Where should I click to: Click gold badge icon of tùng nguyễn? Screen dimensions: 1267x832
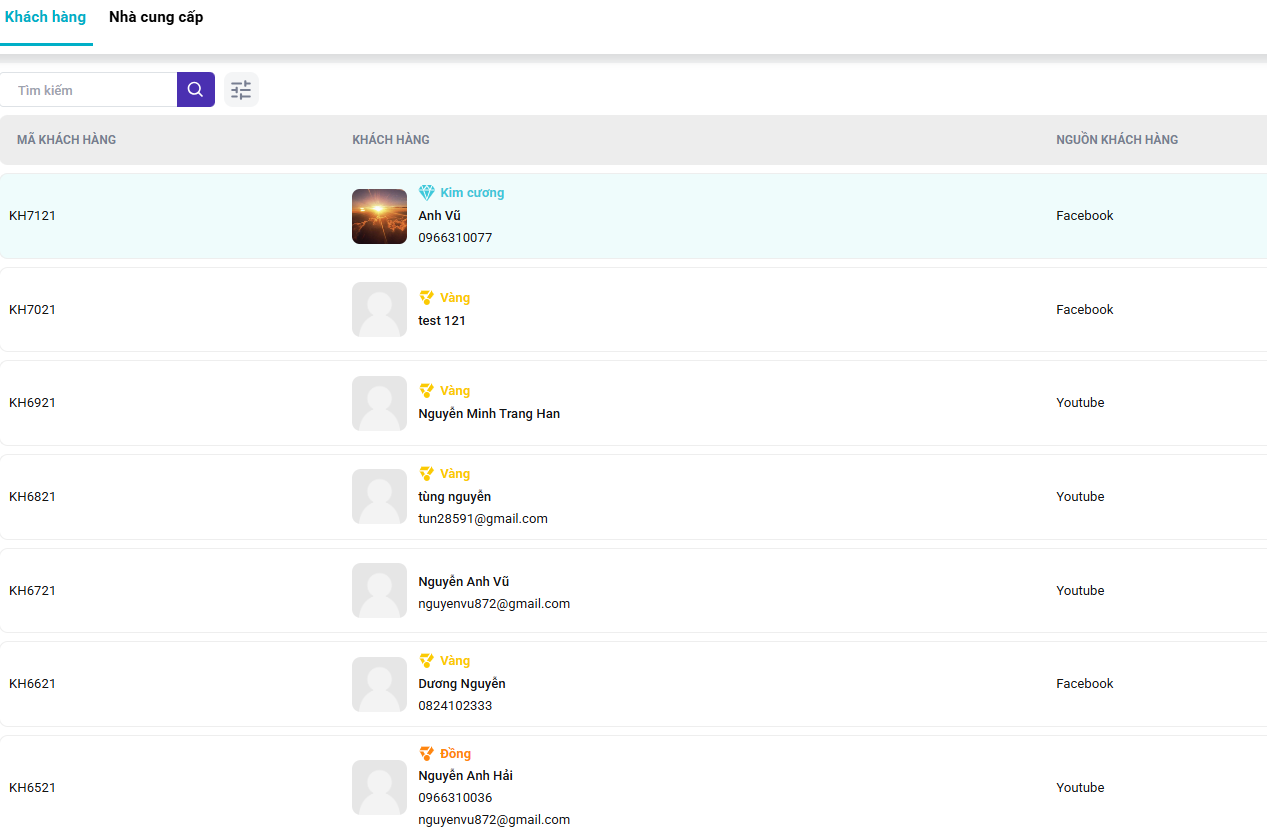[427, 474]
